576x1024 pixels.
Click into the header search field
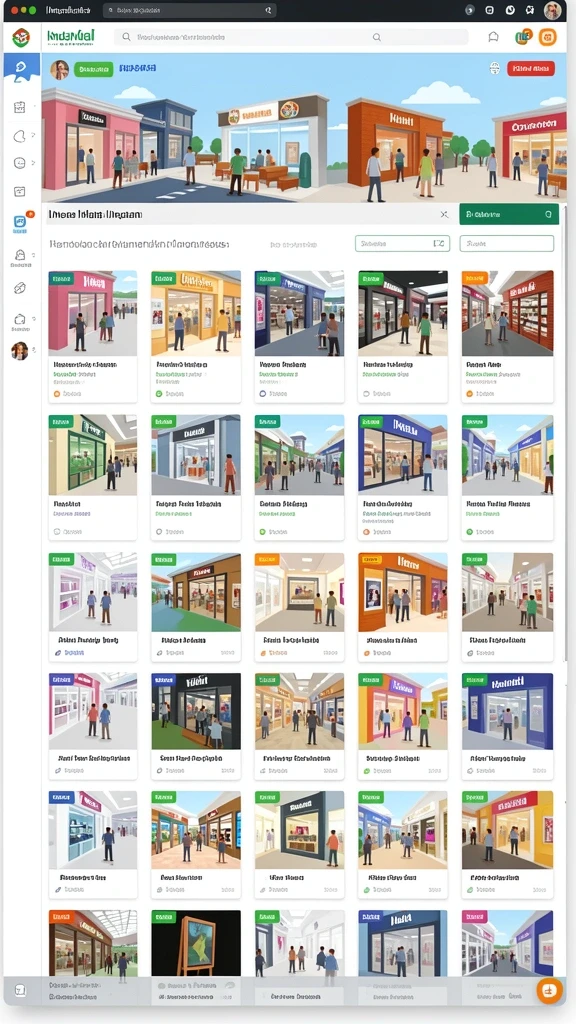click(x=291, y=38)
